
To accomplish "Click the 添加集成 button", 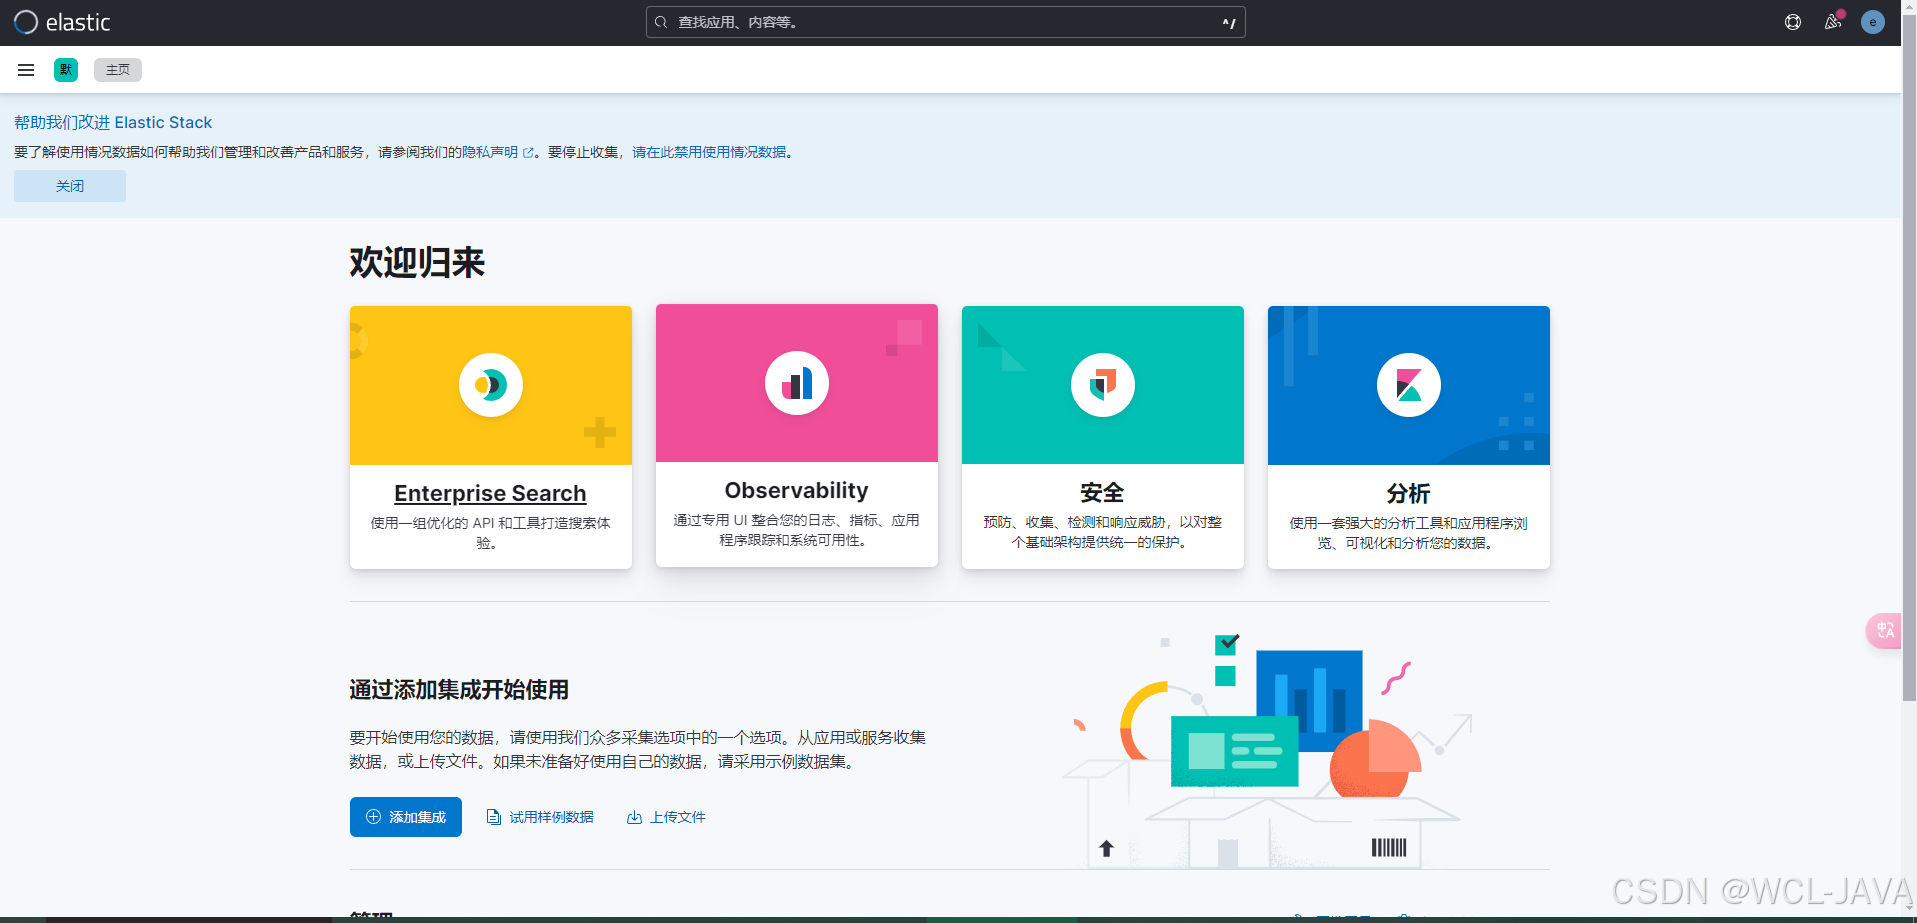I will 406,817.
